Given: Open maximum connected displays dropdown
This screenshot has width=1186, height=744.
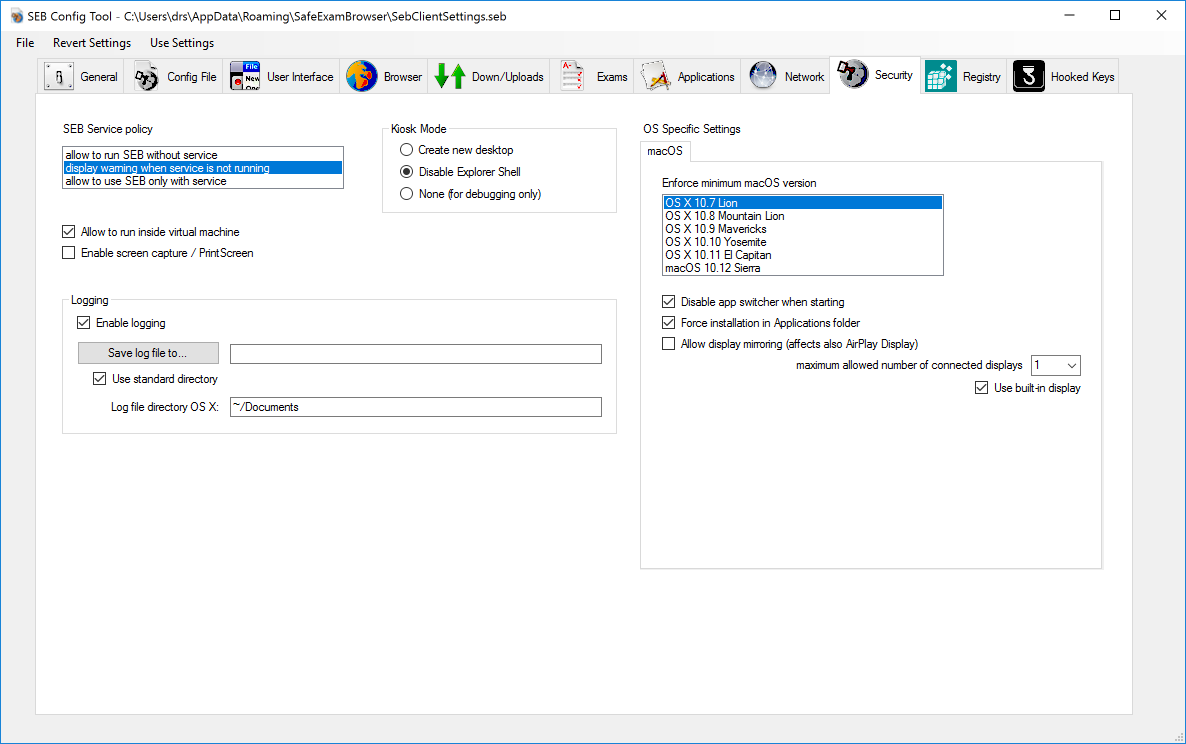Looking at the screenshot, I should coord(1056,365).
